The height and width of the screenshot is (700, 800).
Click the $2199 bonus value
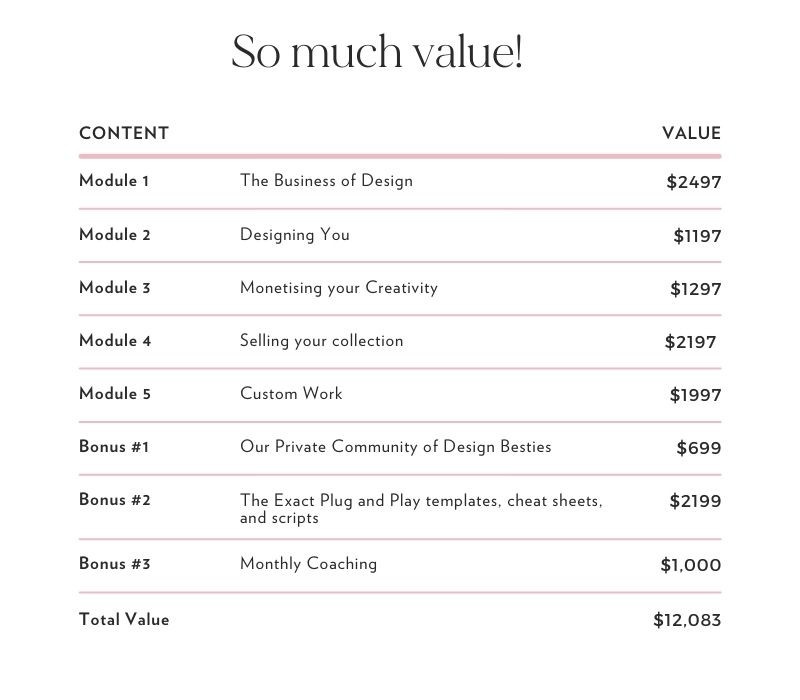695,501
